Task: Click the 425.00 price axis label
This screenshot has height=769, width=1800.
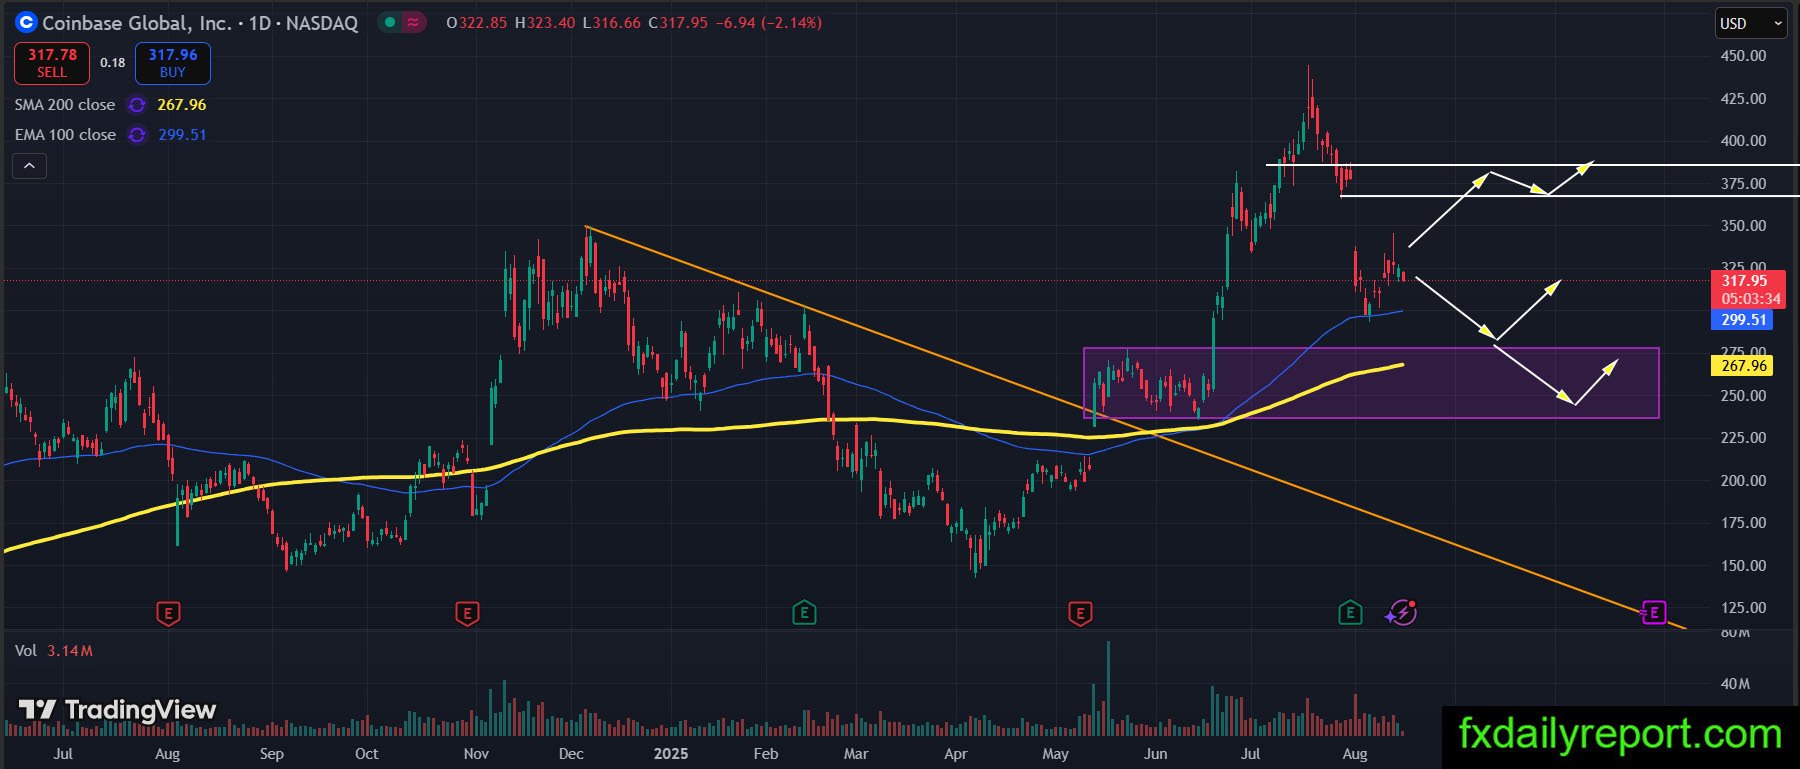Action: click(1743, 99)
